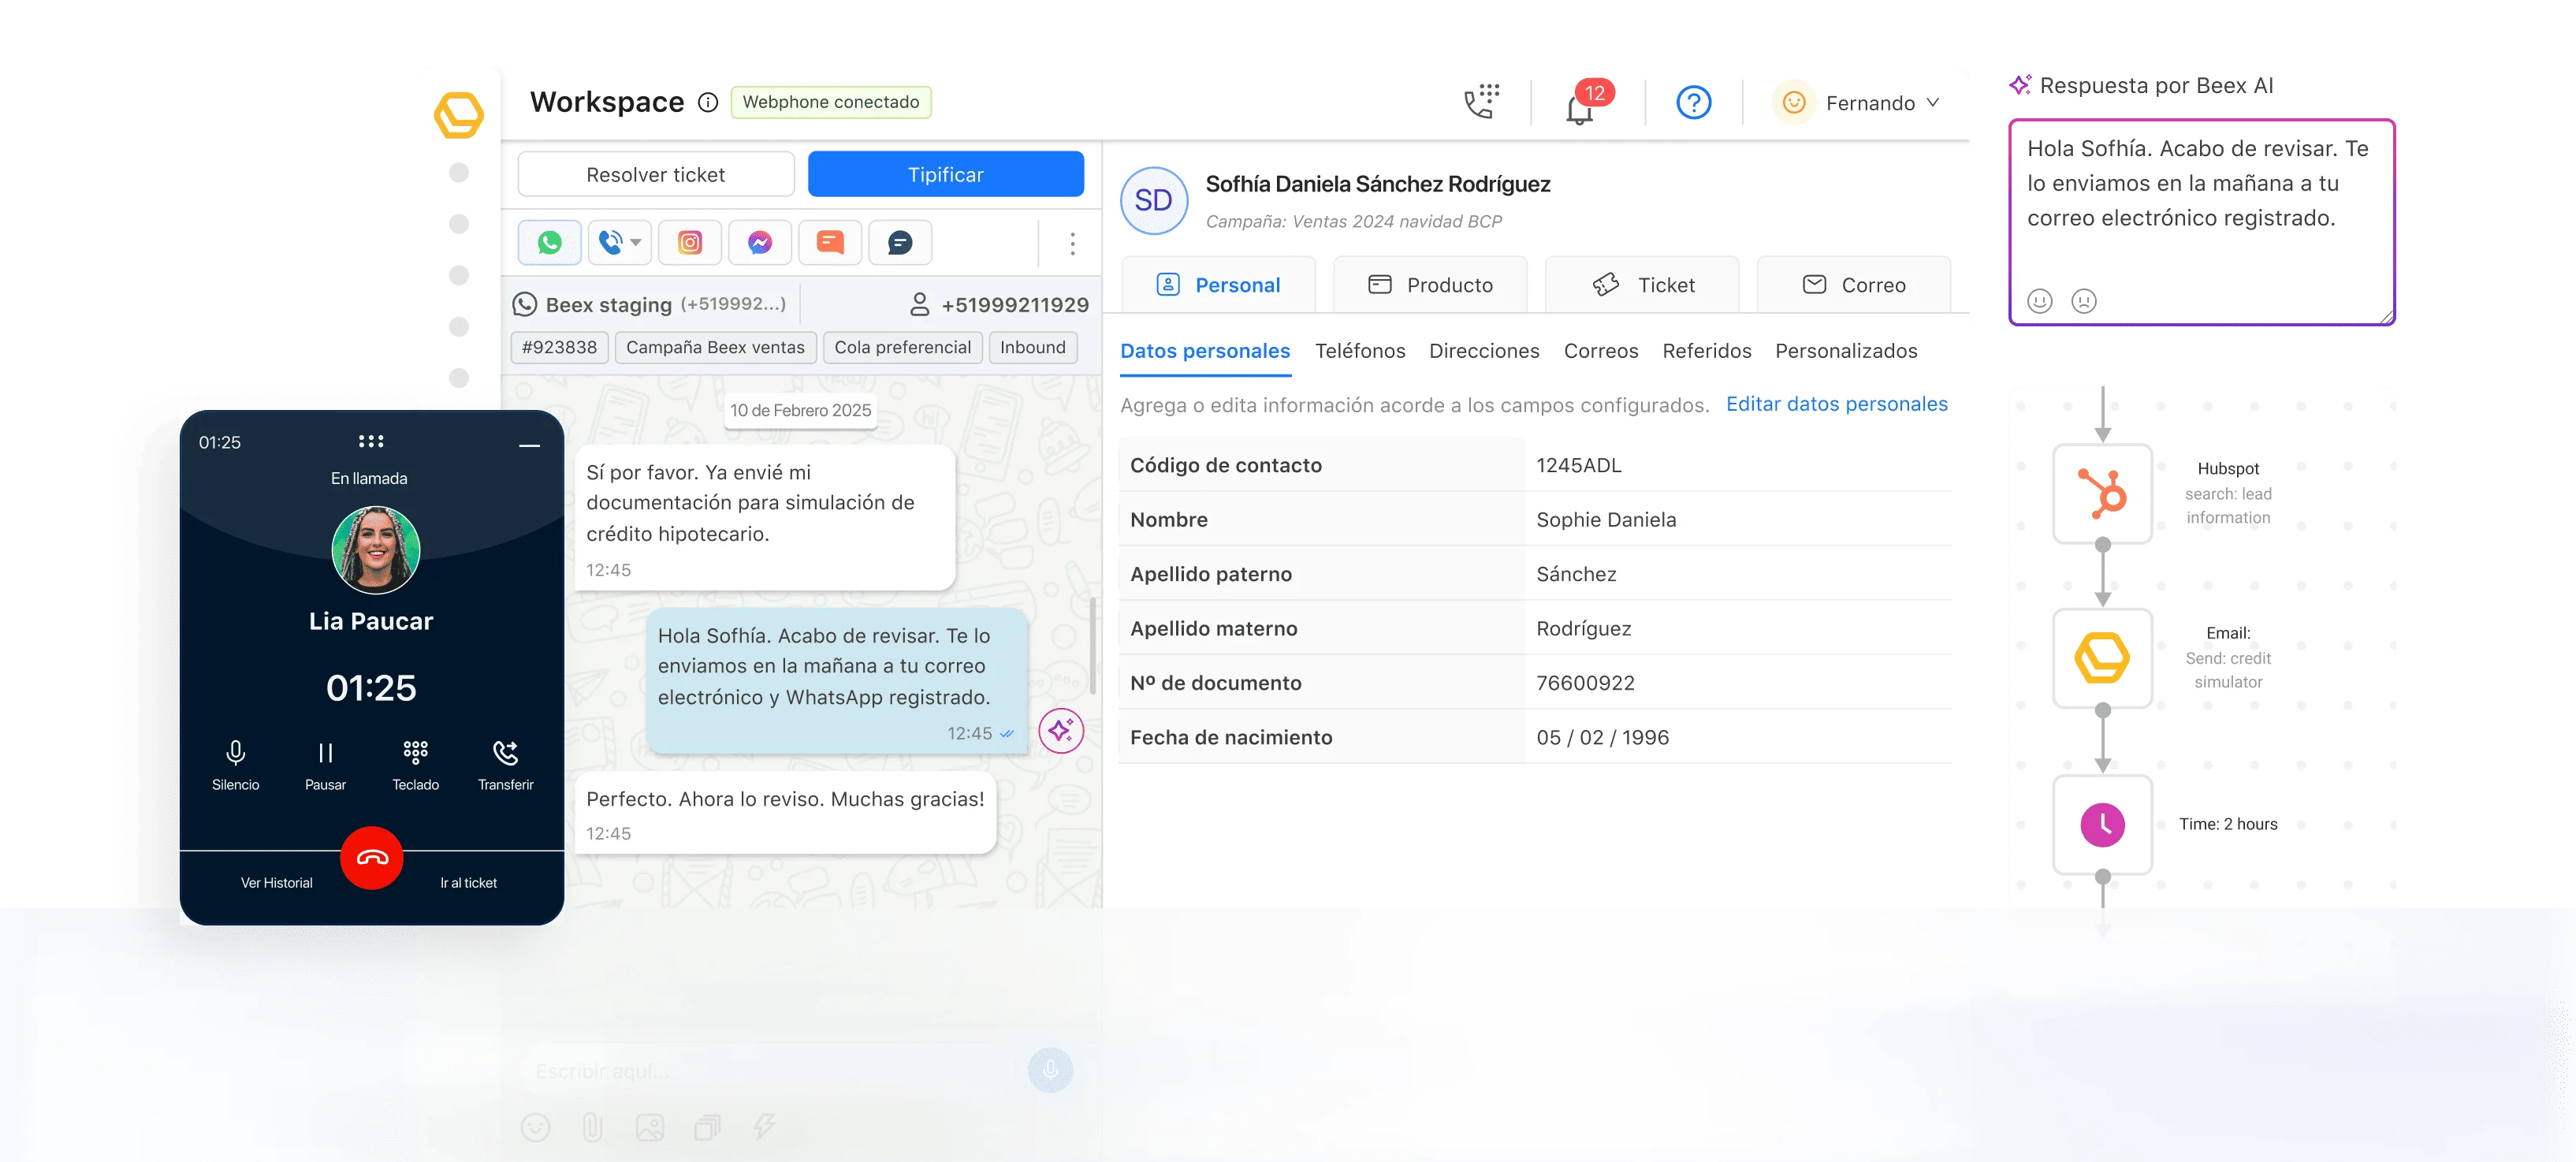The height and width of the screenshot is (1162, 2576).
Task: Click the chat vertical scrollbar
Action: 1093,645
